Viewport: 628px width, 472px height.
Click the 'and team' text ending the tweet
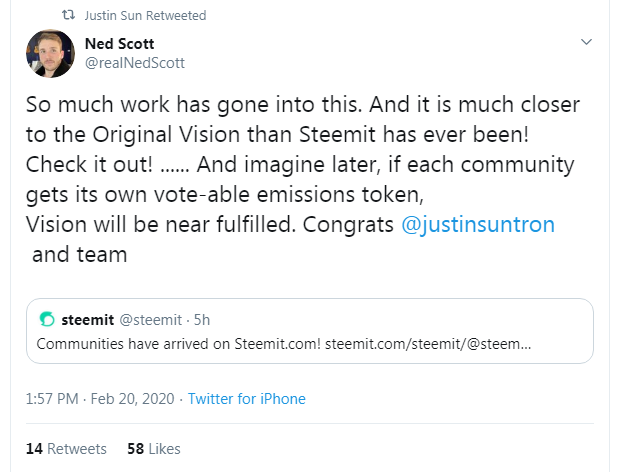pos(80,253)
